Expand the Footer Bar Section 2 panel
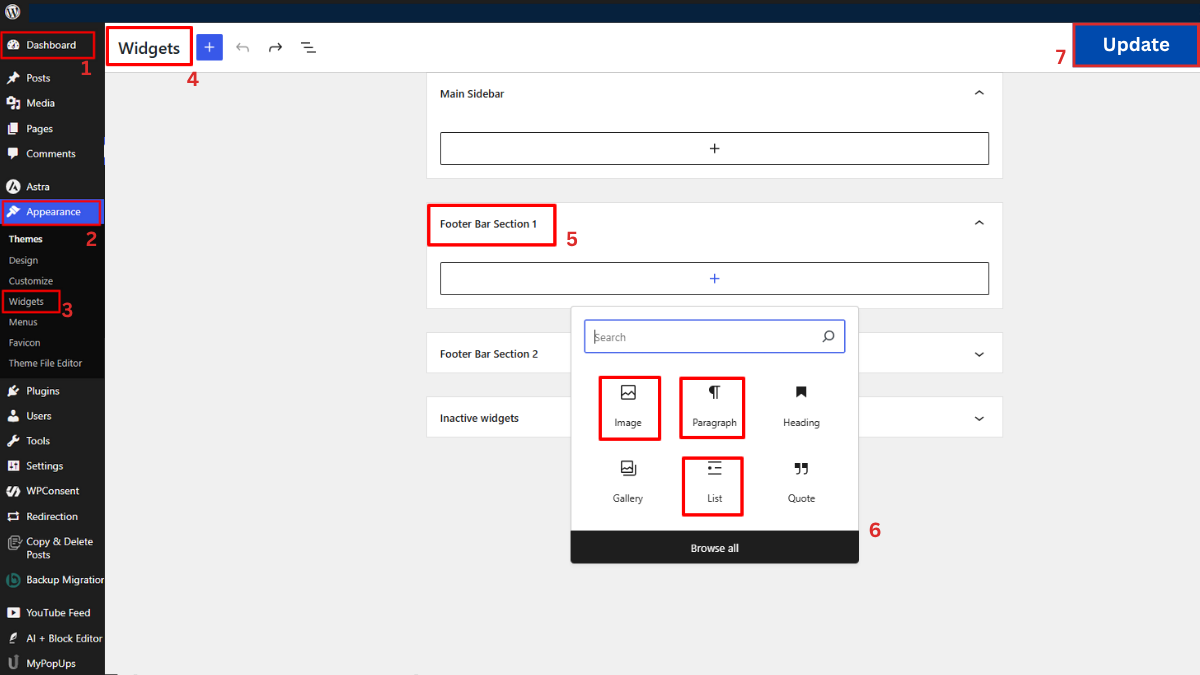 click(979, 352)
